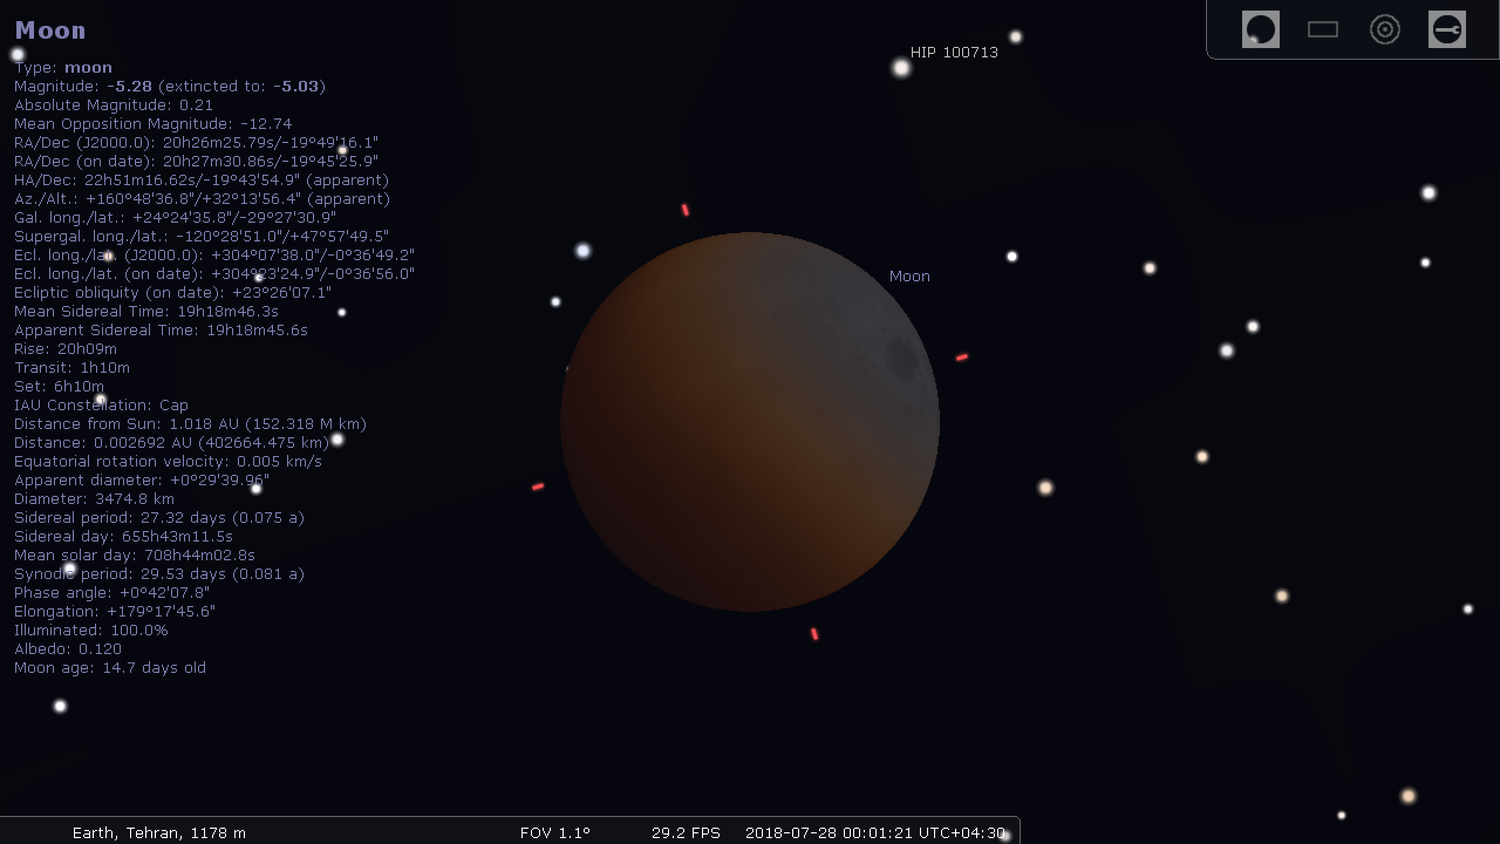Click the 'Az./Alt.' apparent coordinates line
Screen dimensions: 1500x844
pyautogui.click(x=202, y=199)
